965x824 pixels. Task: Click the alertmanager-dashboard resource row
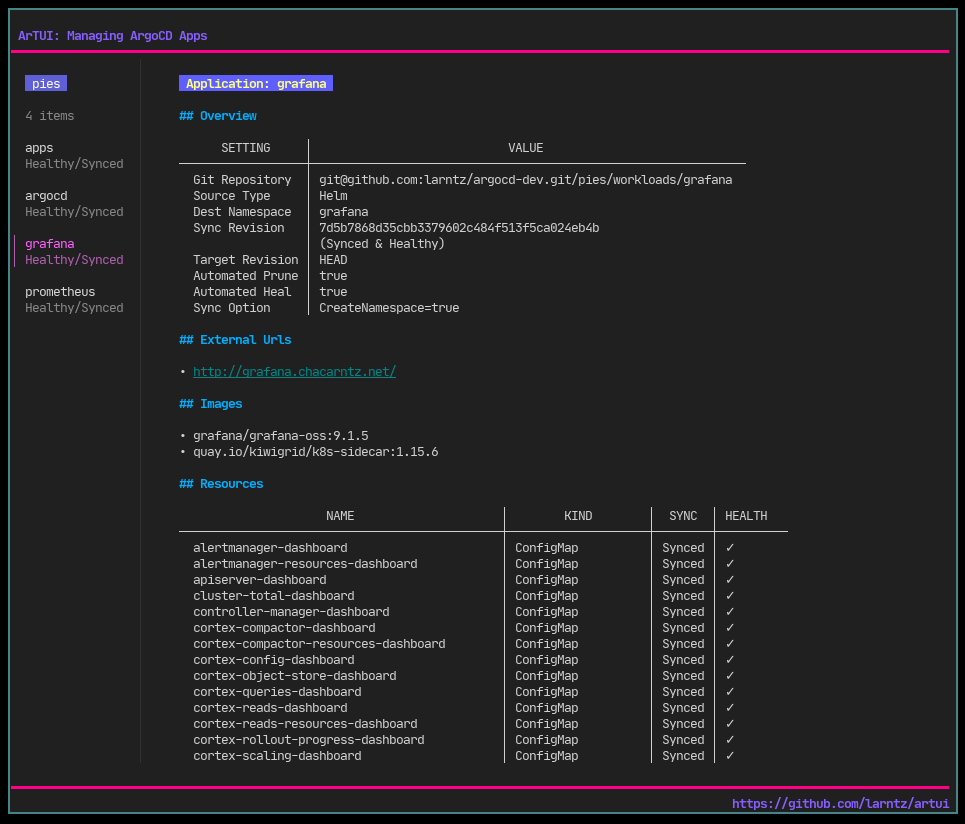click(483, 548)
